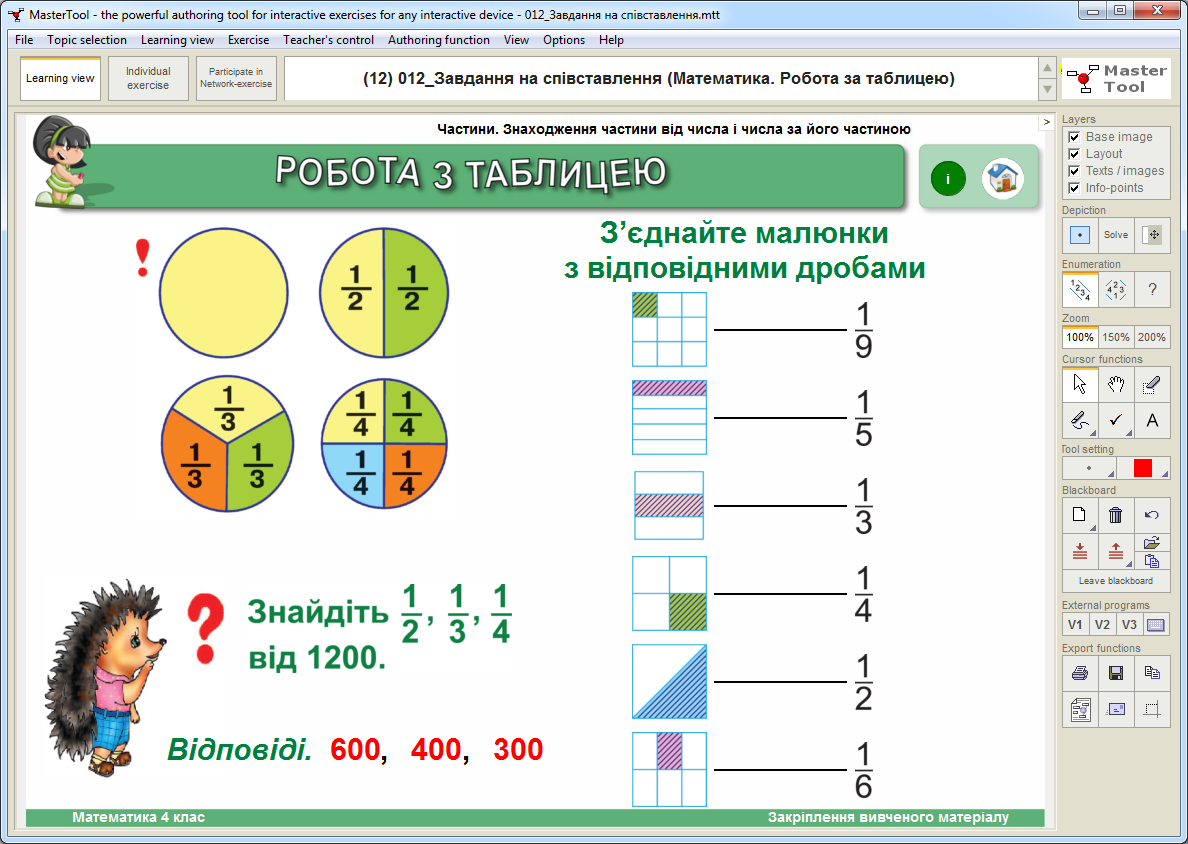Collapse the side panel with '>' arrow
This screenshot has width=1188, height=844.
[1046, 122]
